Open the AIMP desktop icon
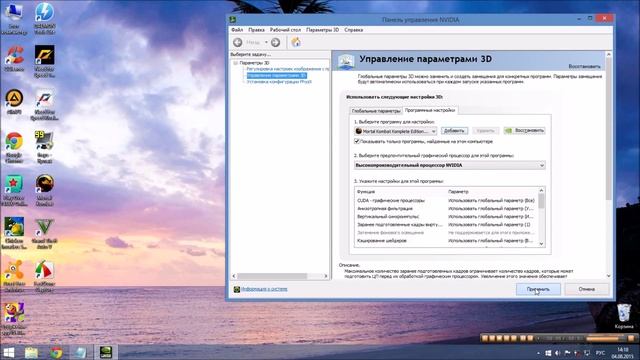Viewport: 640px width, 360px height. tap(14, 102)
